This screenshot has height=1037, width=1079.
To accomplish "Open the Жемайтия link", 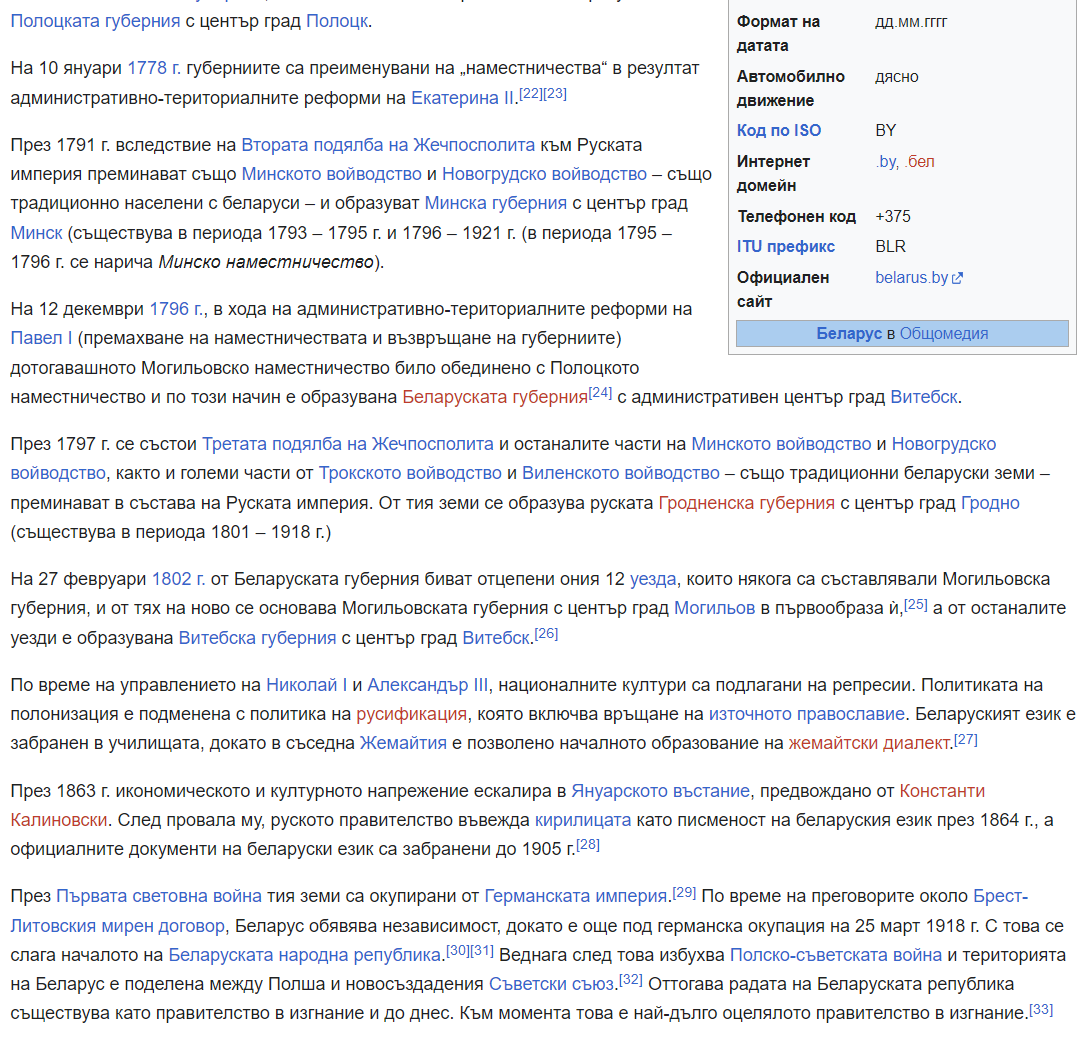I will (x=403, y=743).
